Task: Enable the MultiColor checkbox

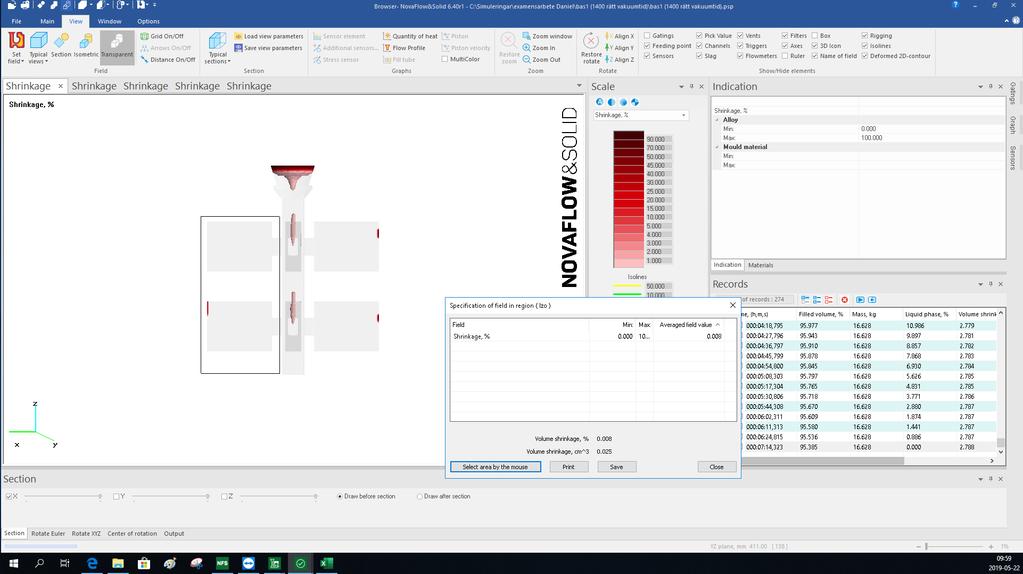Action: (x=445, y=59)
